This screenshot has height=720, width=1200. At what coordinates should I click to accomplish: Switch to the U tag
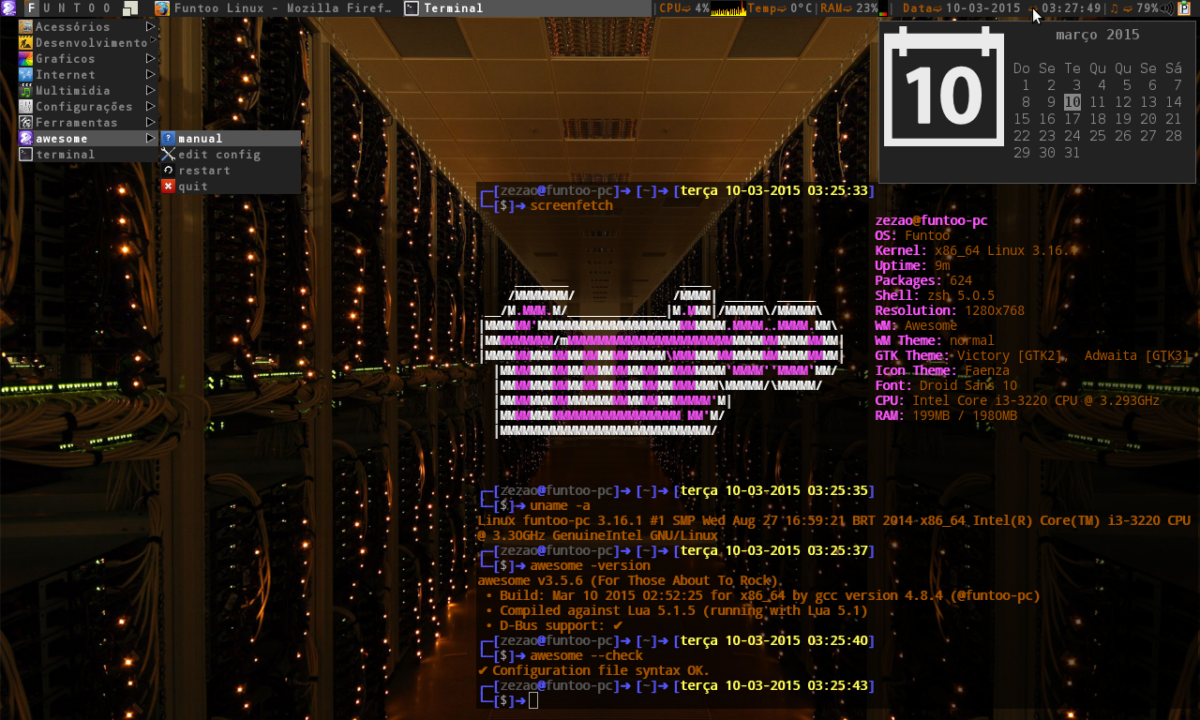click(x=48, y=8)
